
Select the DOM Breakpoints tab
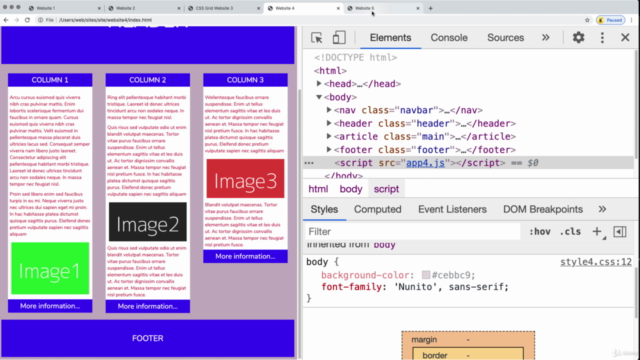click(543, 209)
